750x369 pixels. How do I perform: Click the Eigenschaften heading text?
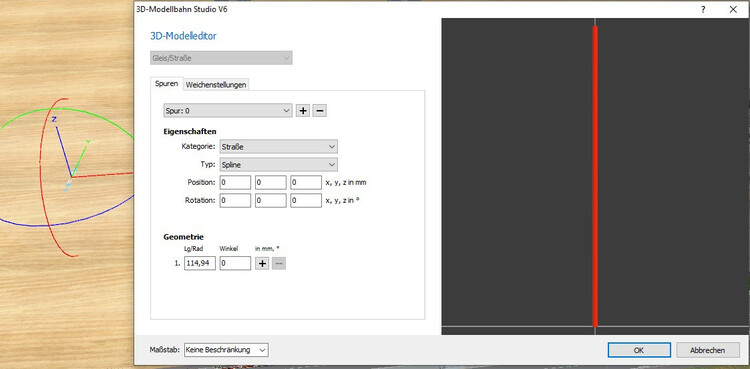(x=190, y=131)
